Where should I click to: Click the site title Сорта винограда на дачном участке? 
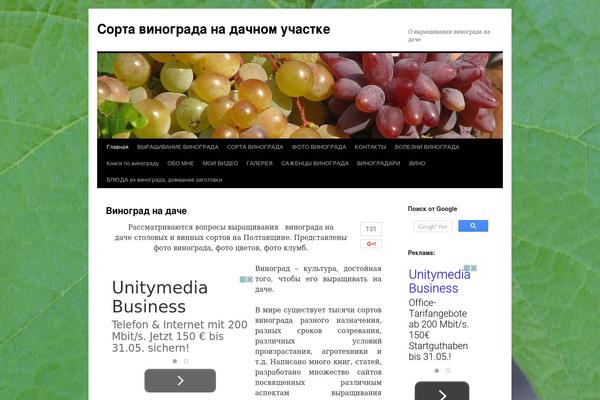pos(214,29)
